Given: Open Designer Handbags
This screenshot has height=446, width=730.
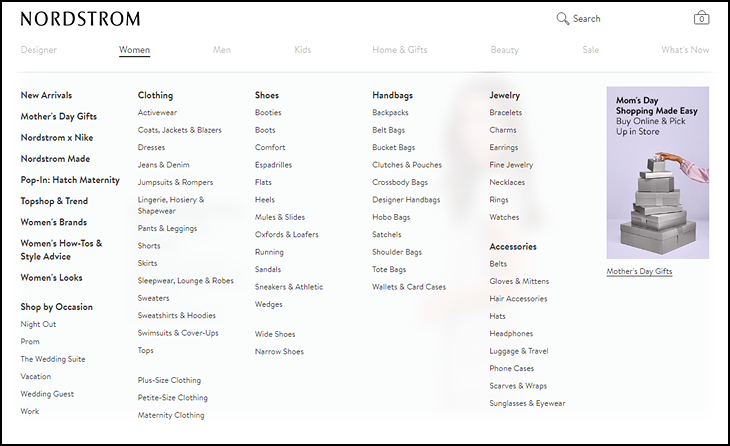Looking at the screenshot, I should [406, 200].
